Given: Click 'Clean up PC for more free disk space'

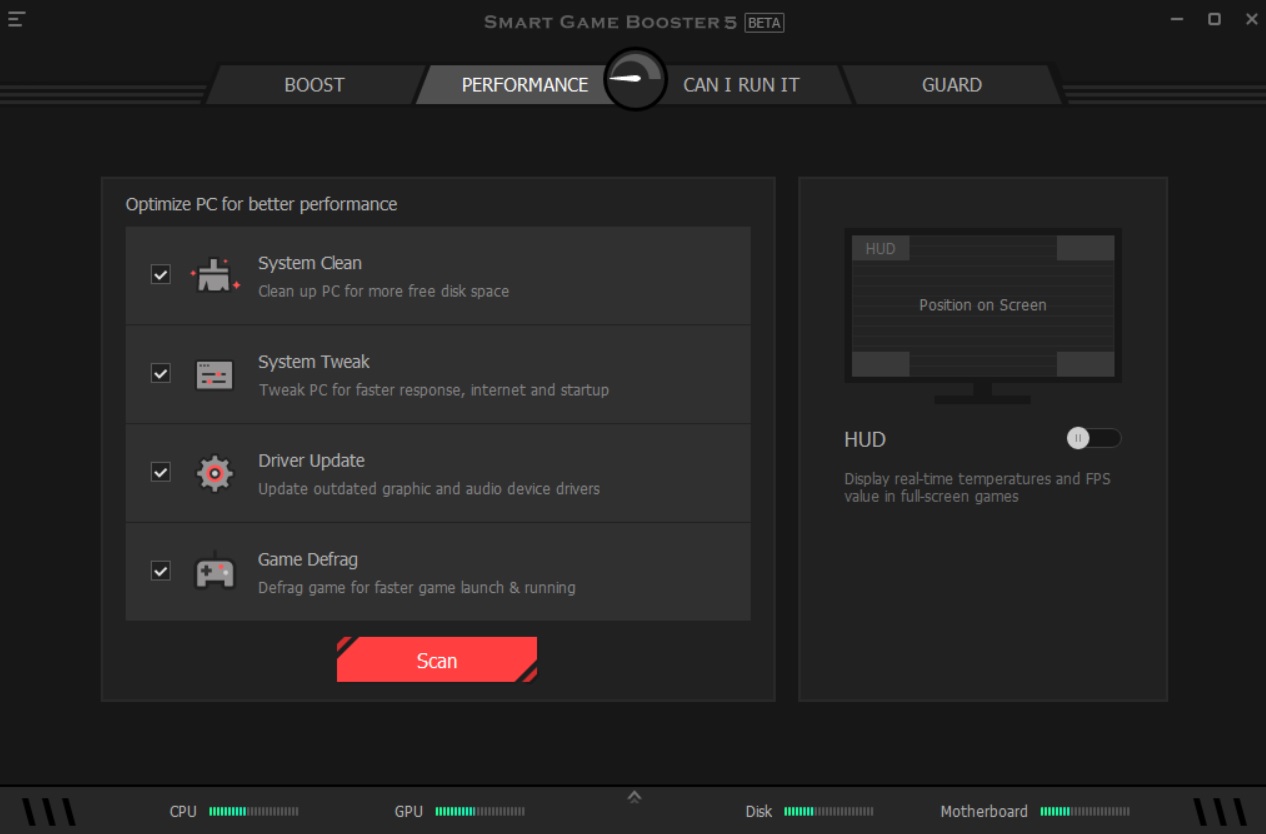Looking at the screenshot, I should 384,291.
